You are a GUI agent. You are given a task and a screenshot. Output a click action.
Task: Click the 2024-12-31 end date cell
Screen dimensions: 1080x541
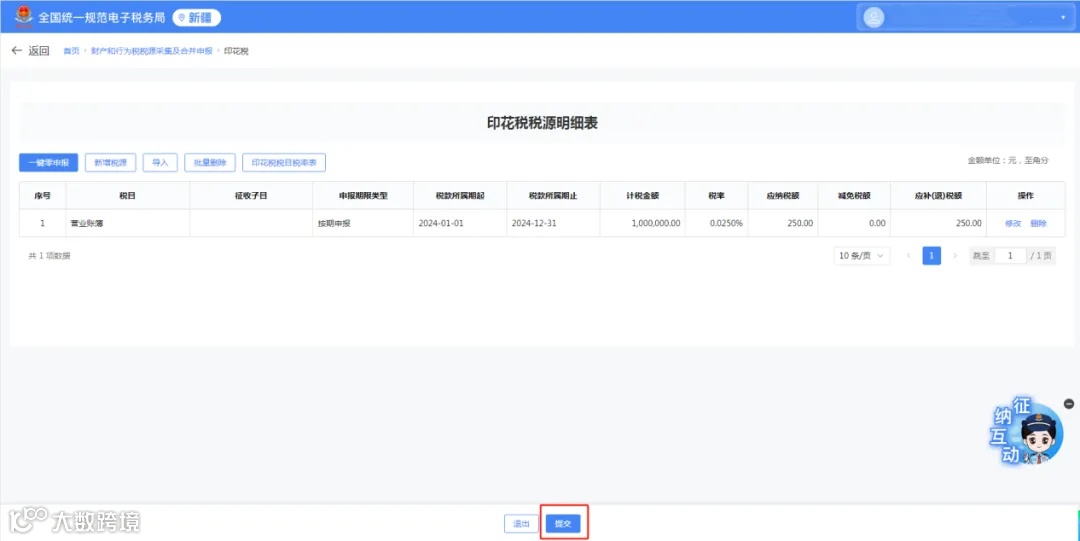[554, 223]
